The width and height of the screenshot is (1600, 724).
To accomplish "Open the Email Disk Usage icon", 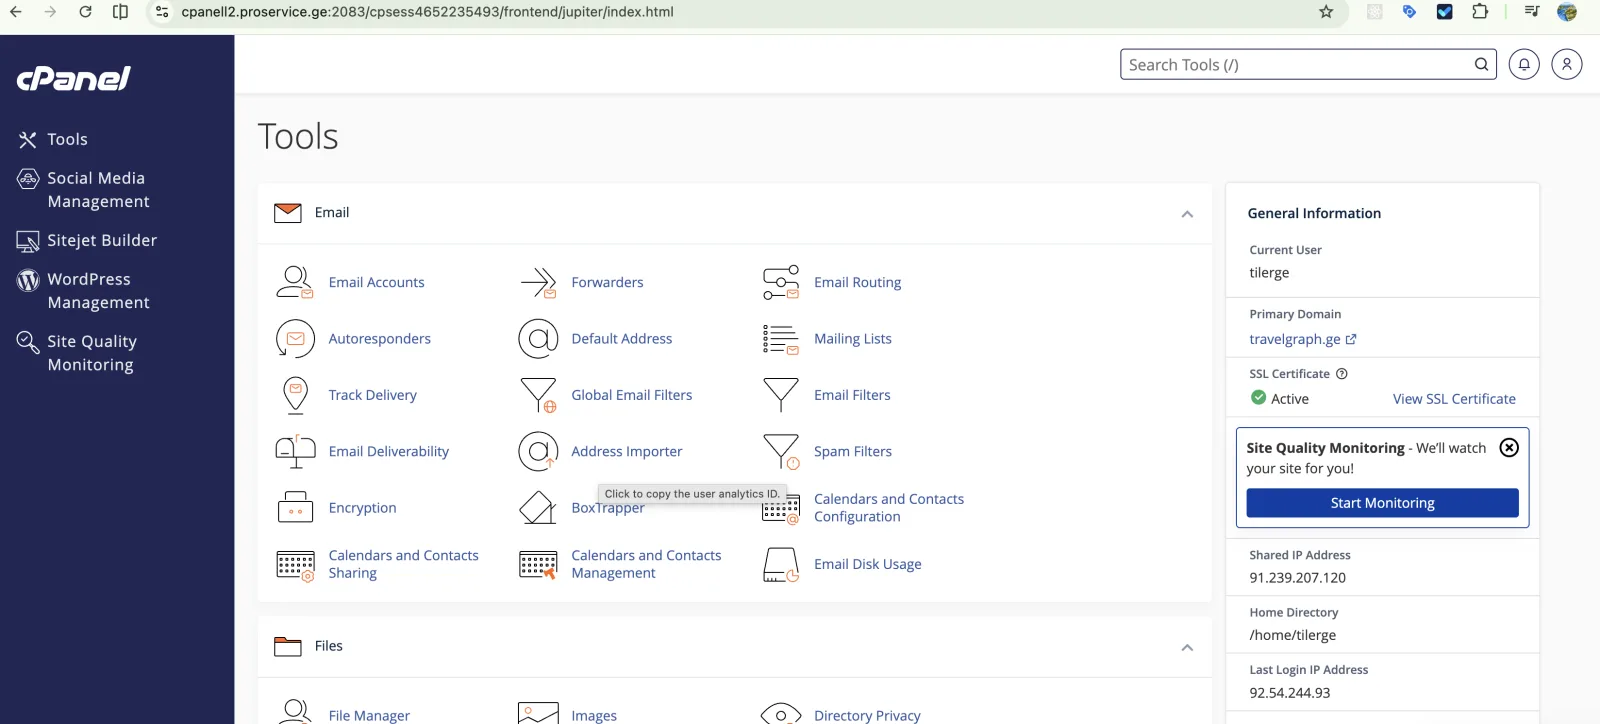I will (x=781, y=565).
